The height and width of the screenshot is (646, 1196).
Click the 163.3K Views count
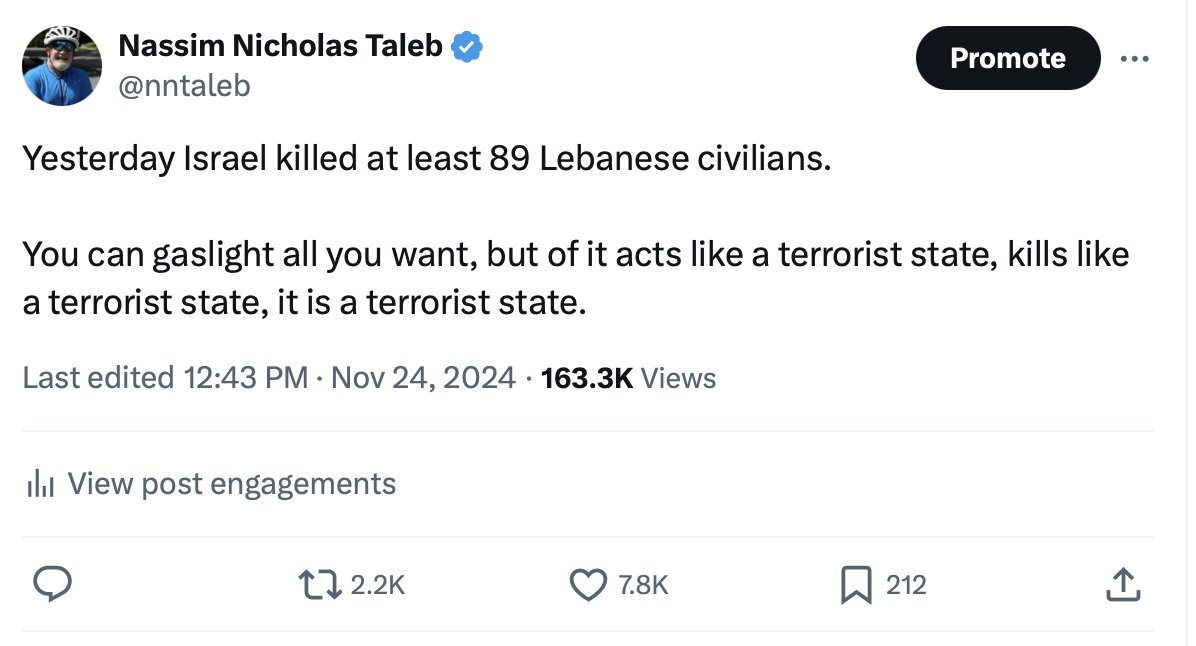click(x=628, y=378)
